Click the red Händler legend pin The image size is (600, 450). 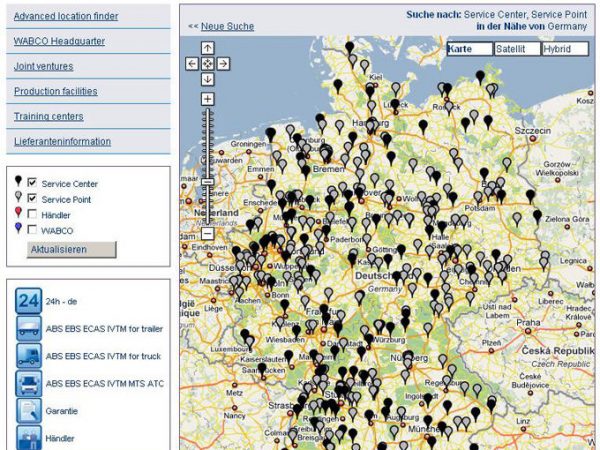pos(18,212)
